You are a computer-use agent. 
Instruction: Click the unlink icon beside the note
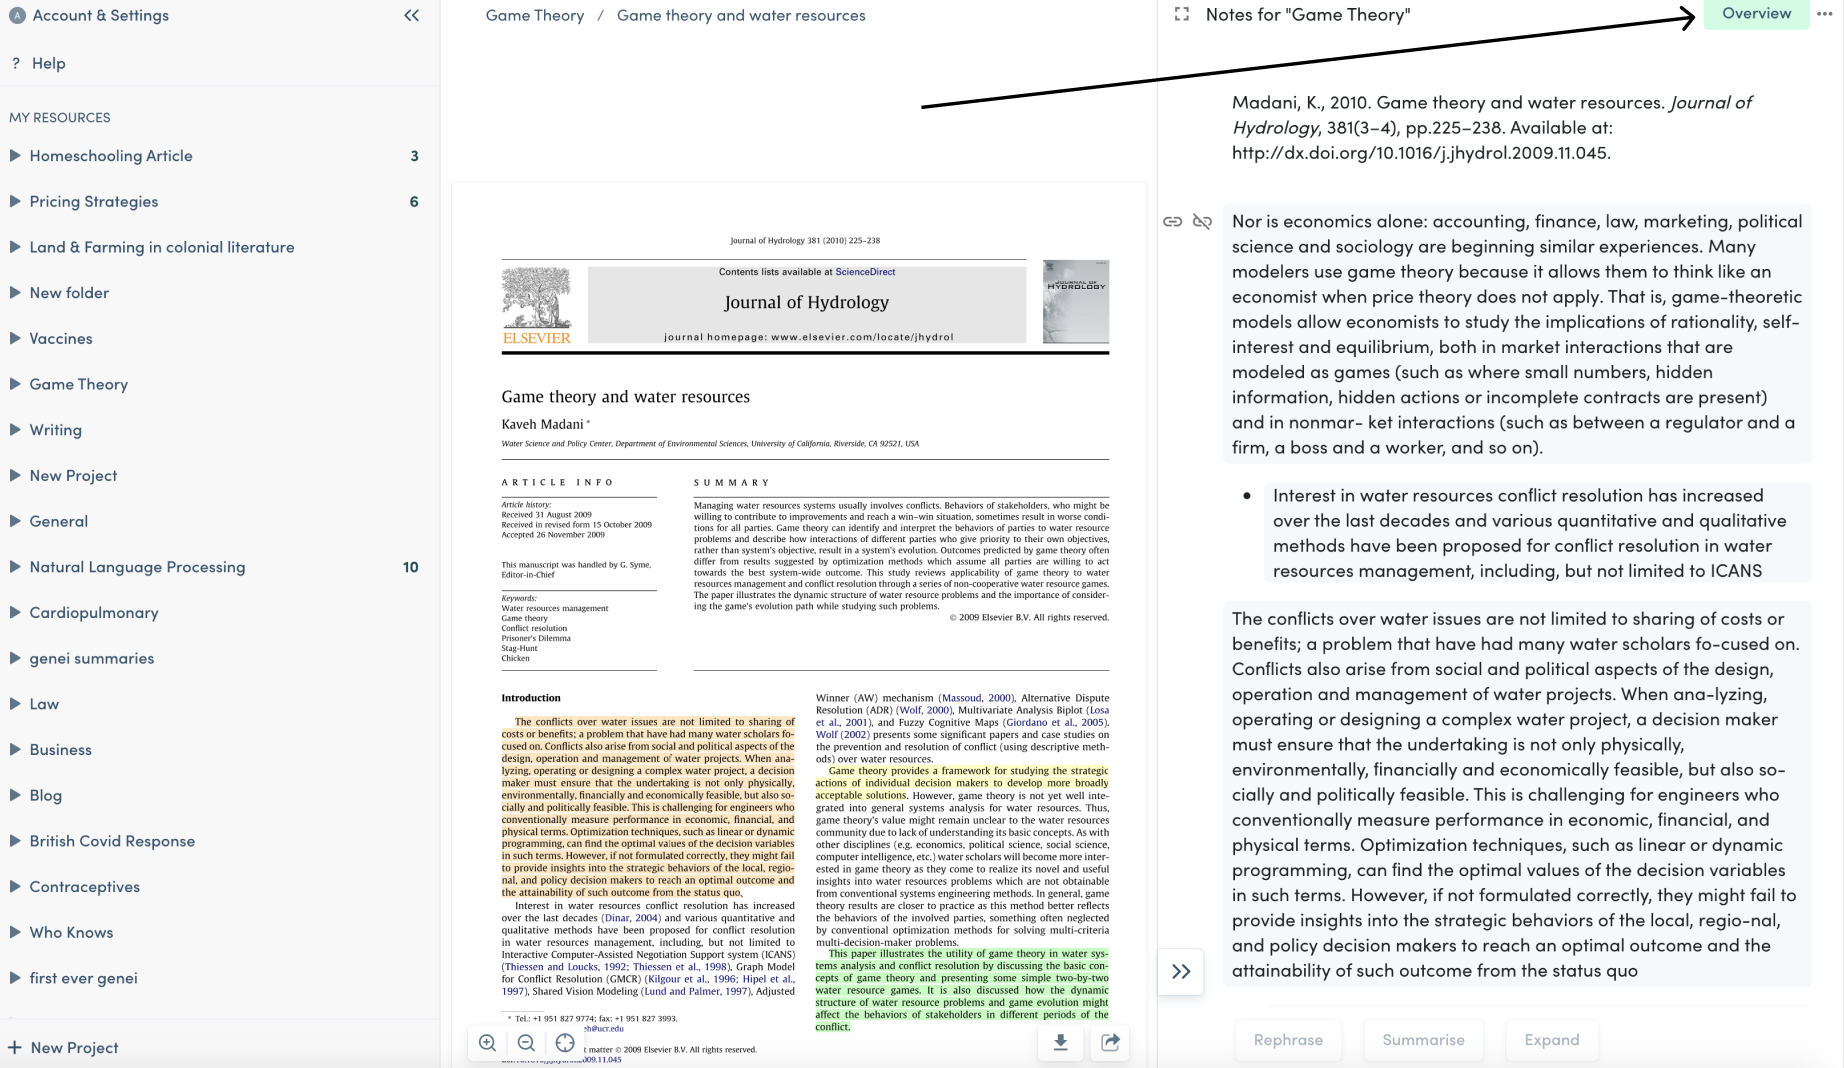1202,222
